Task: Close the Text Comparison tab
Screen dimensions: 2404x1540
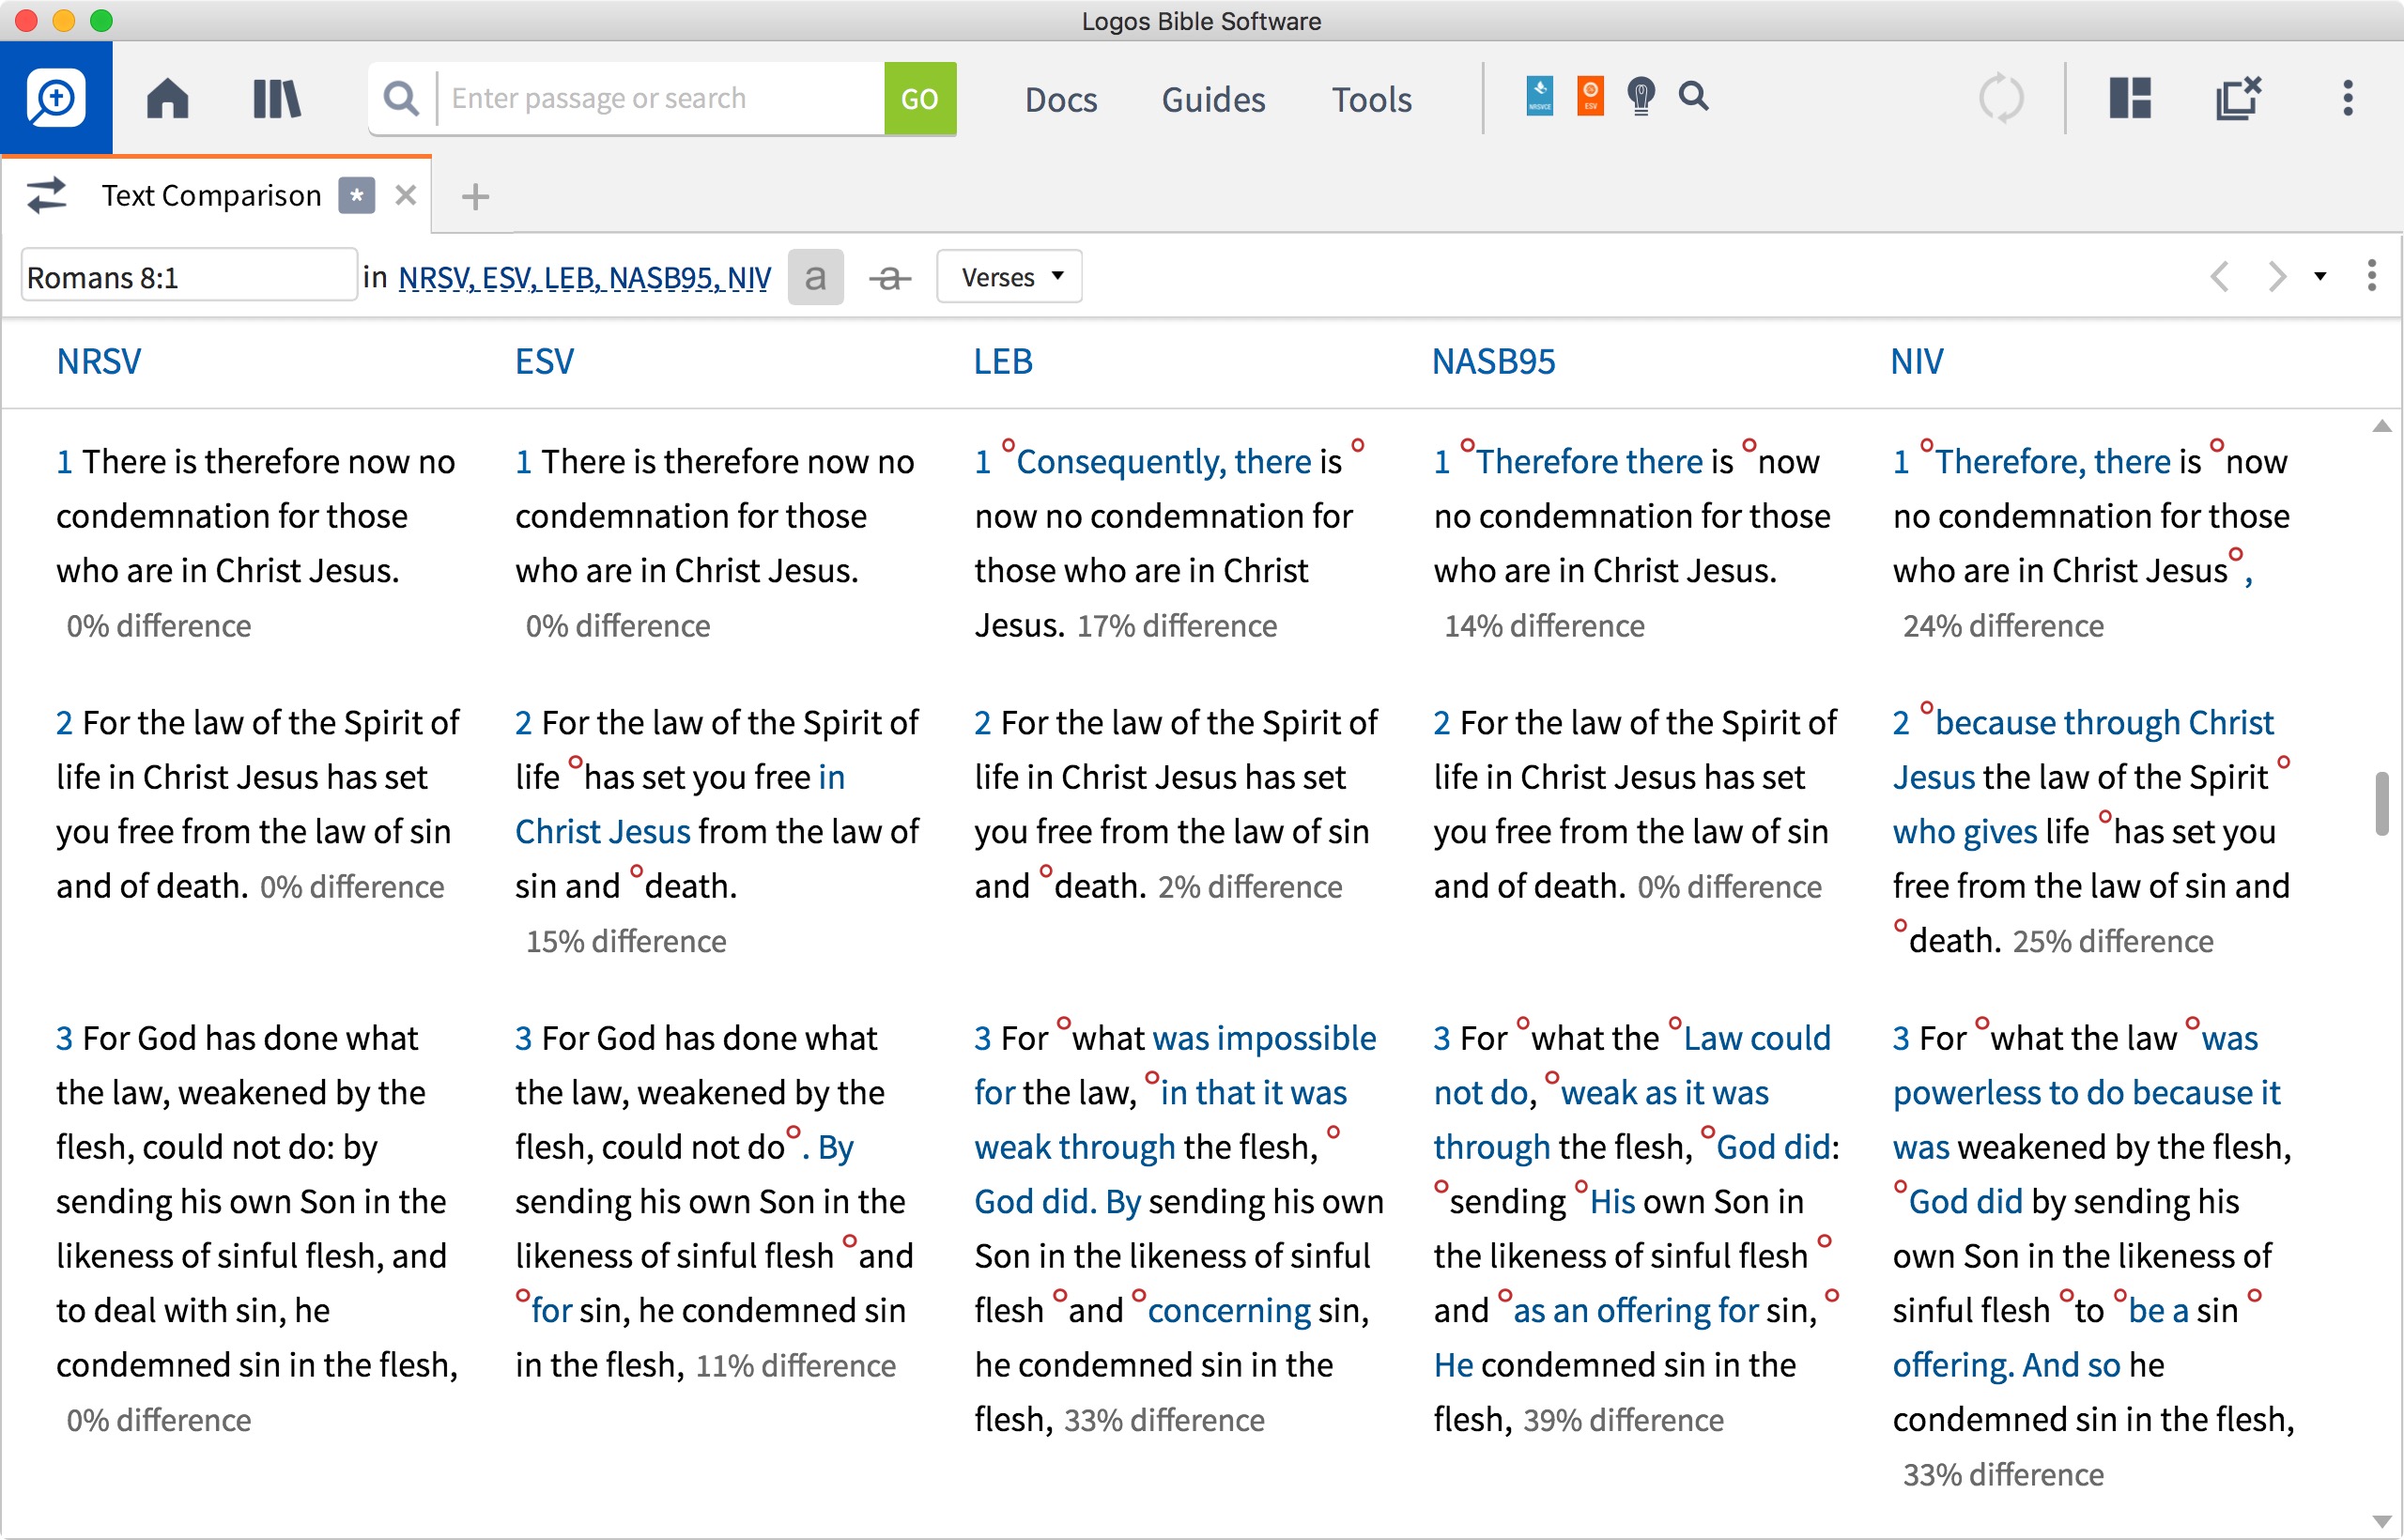Action: [x=405, y=195]
